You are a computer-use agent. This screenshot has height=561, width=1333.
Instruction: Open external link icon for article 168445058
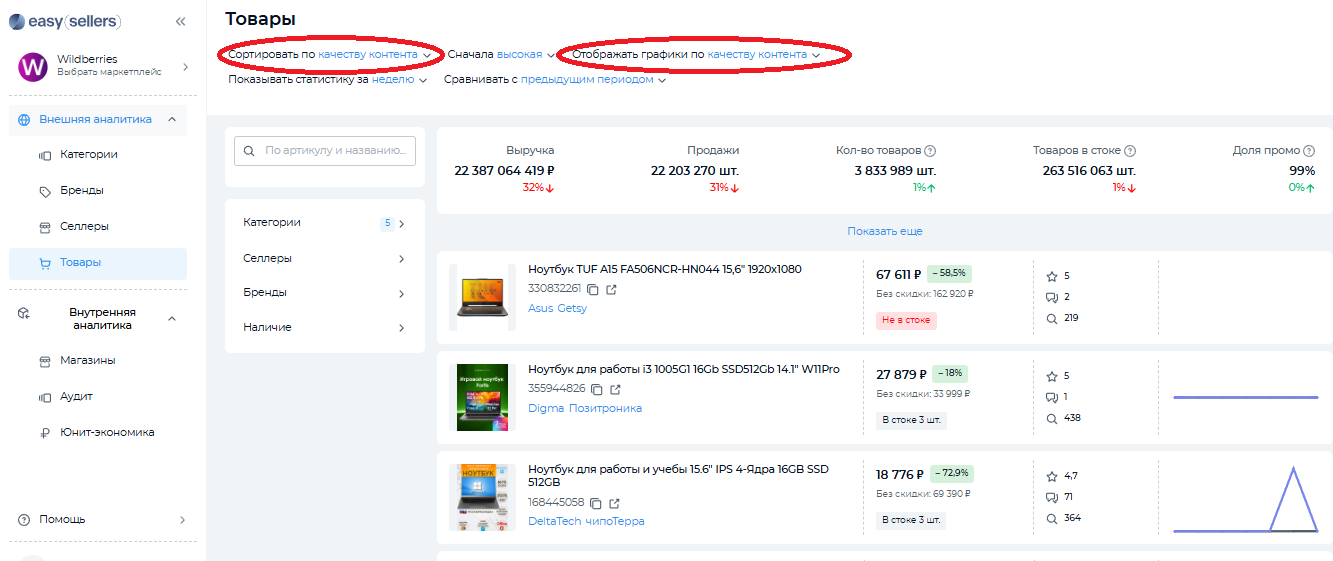tap(615, 503)
